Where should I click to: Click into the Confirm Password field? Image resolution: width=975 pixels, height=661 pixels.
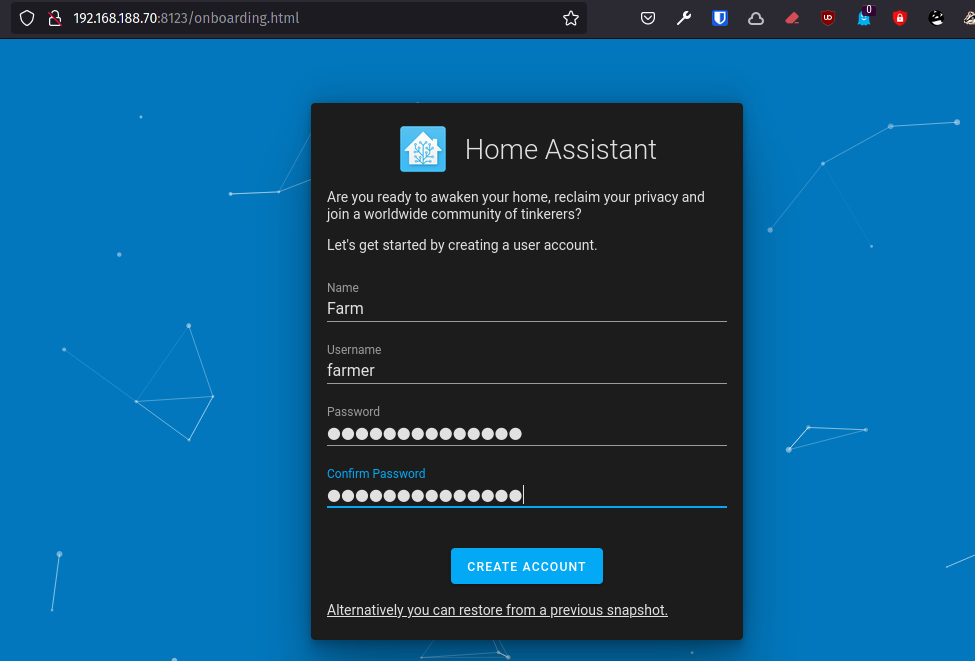pyautogui.click(x=526, y=495)
